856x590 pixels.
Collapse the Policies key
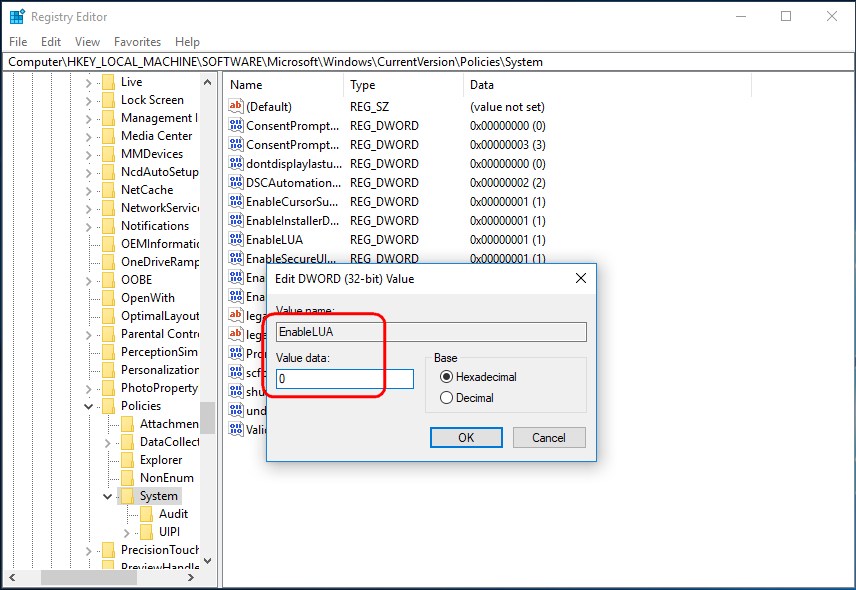[88, 407]
